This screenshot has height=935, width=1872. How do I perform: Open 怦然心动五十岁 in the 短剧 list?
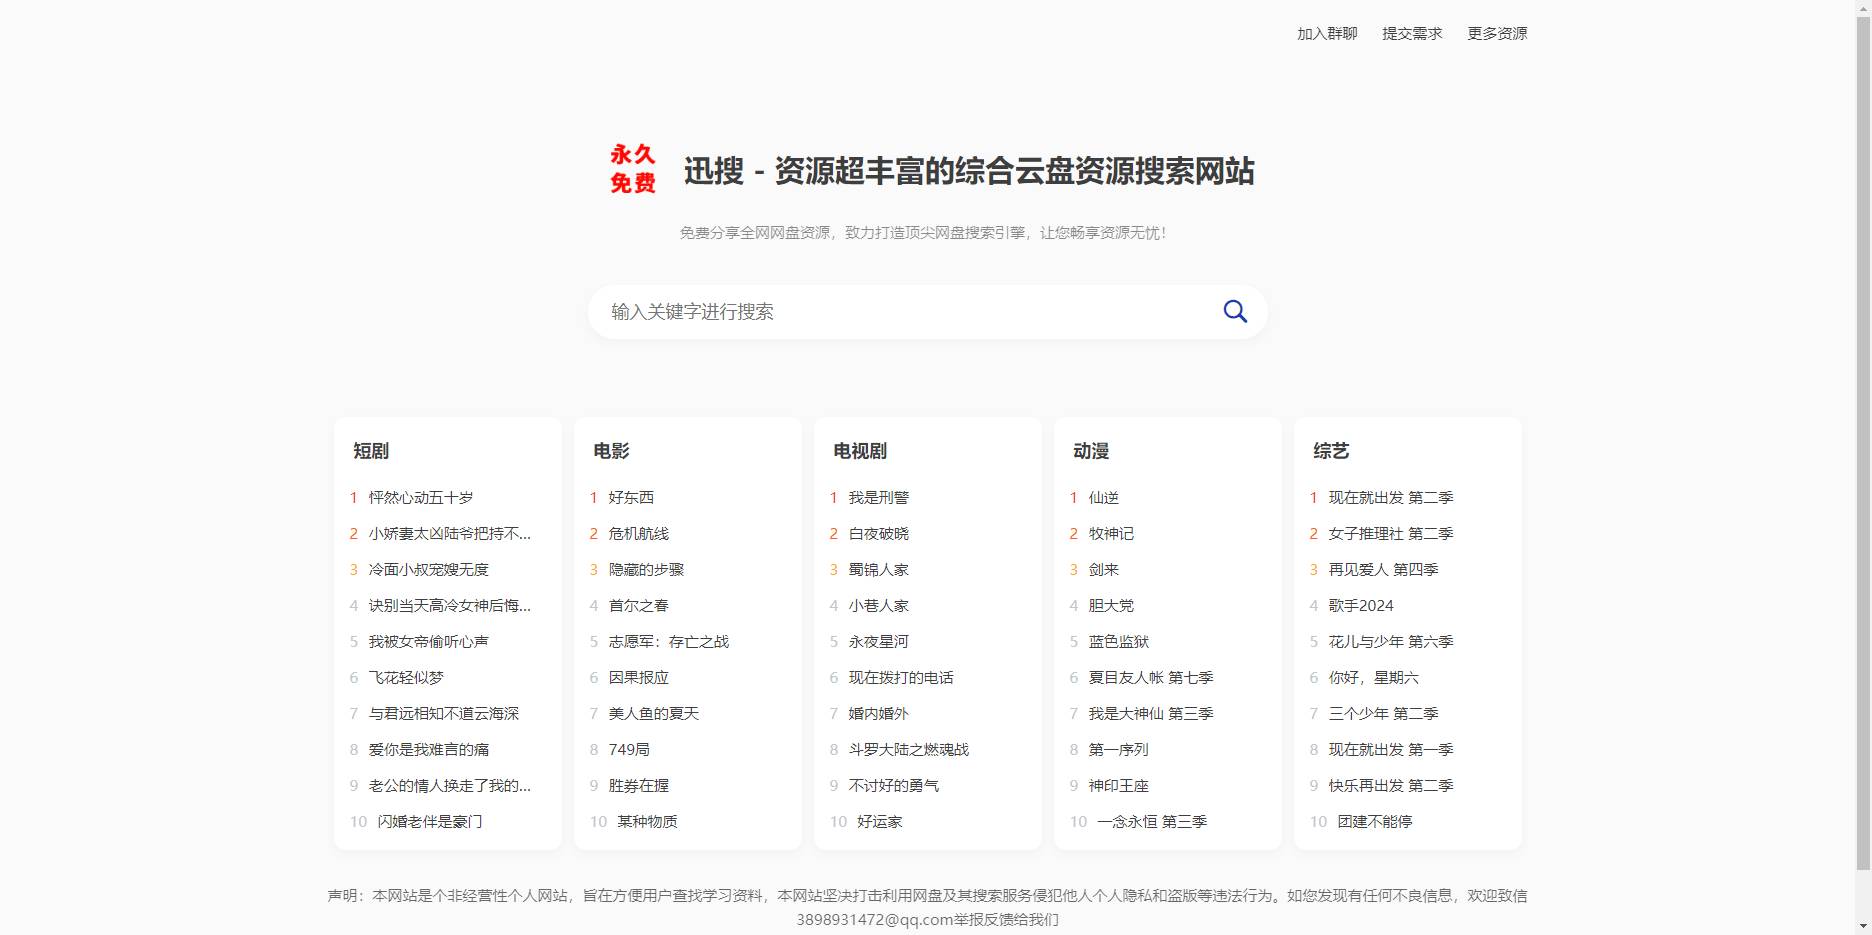(x=421, y=497)
